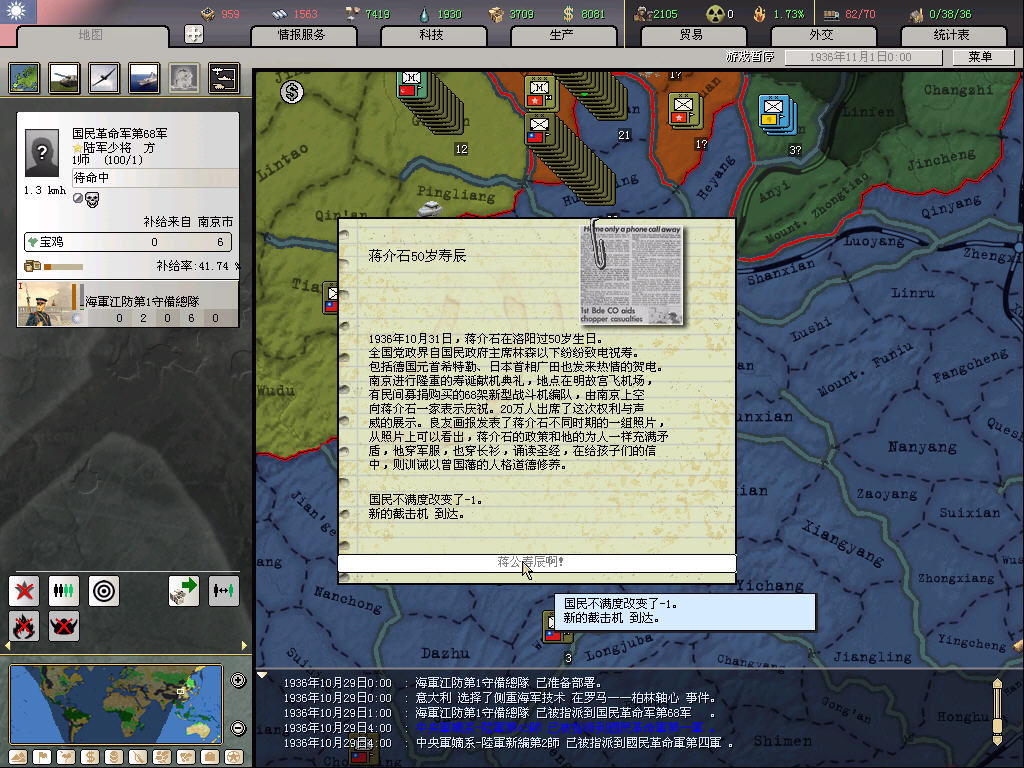1024x768 pixels.
Task: Open the 情报服务 intelligence tab
Action: point(302,35)
